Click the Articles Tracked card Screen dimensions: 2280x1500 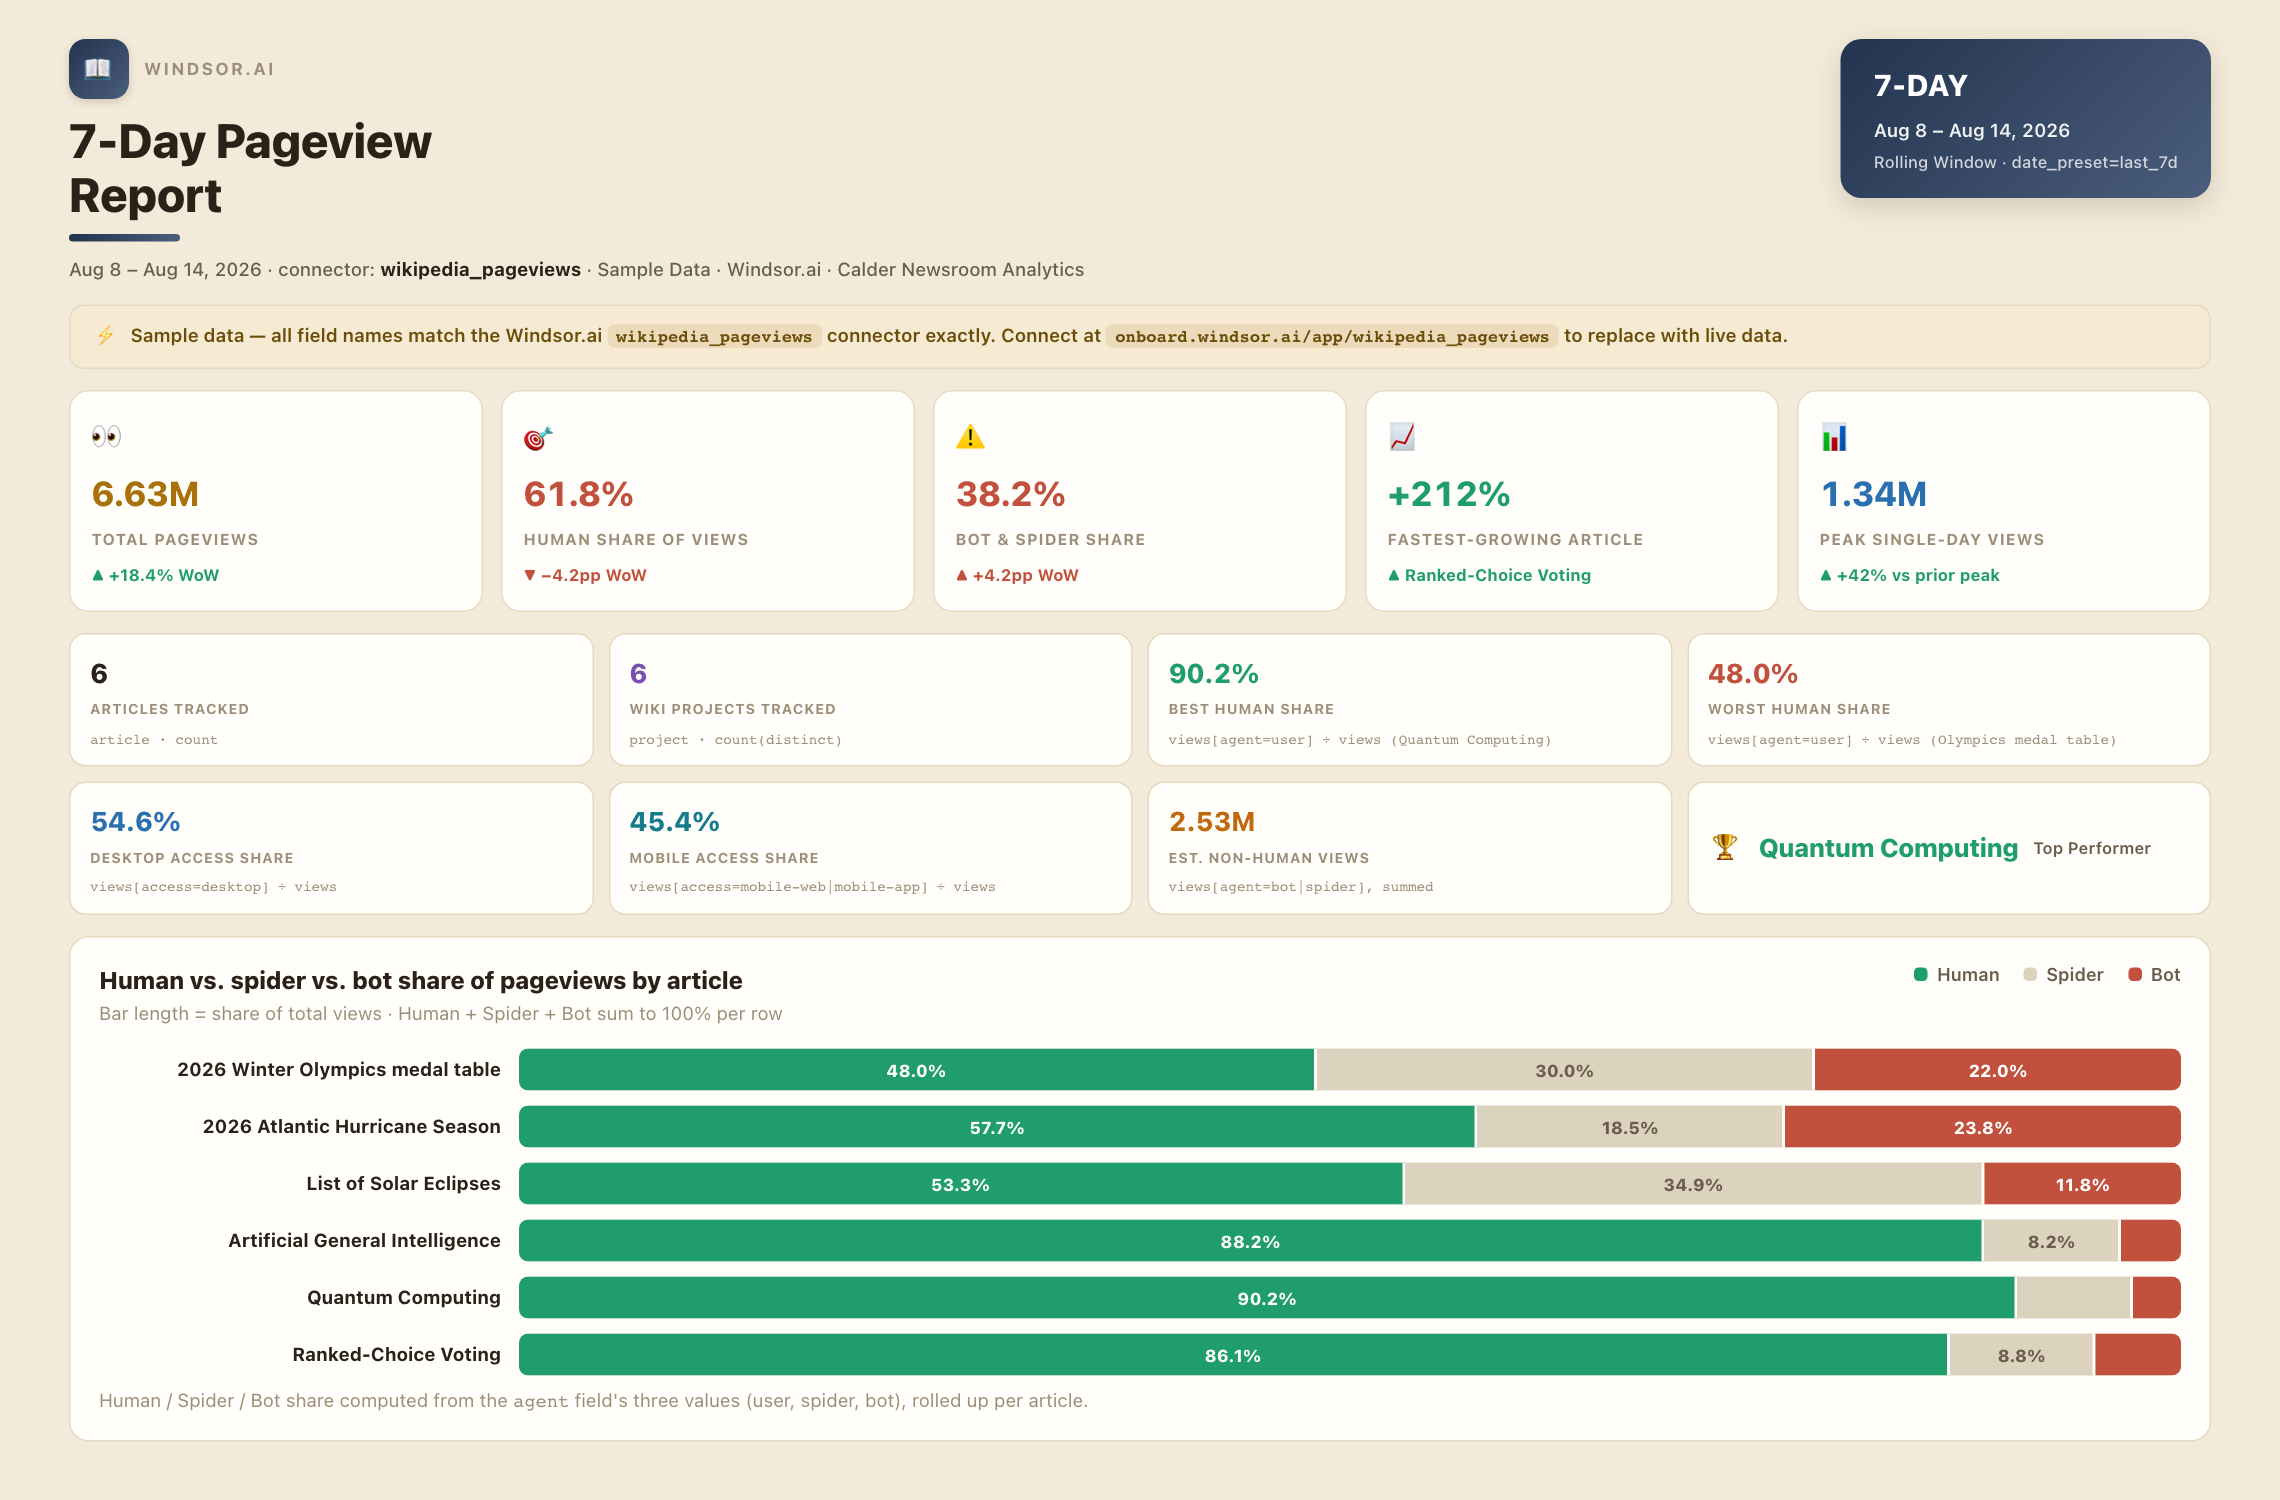coord(331,700)
